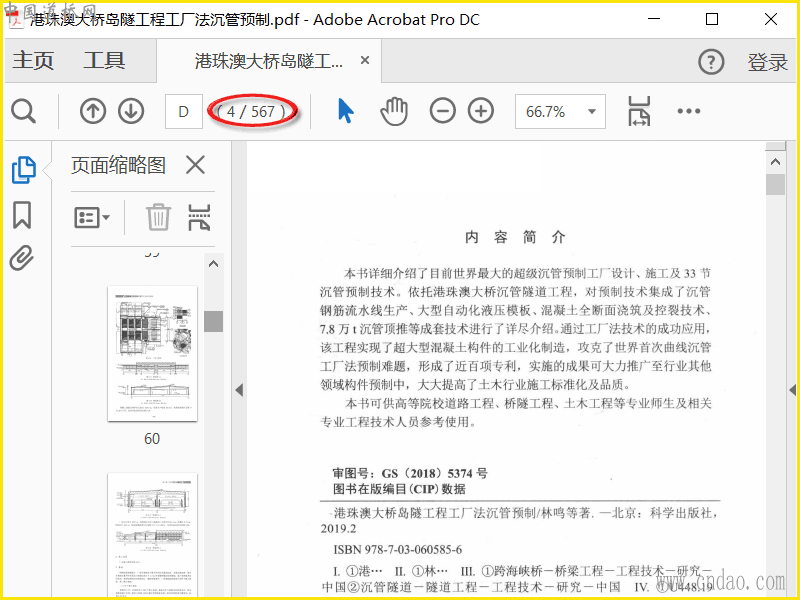
Task: Zoom in with the plus icon
Action: click(481, 111)
